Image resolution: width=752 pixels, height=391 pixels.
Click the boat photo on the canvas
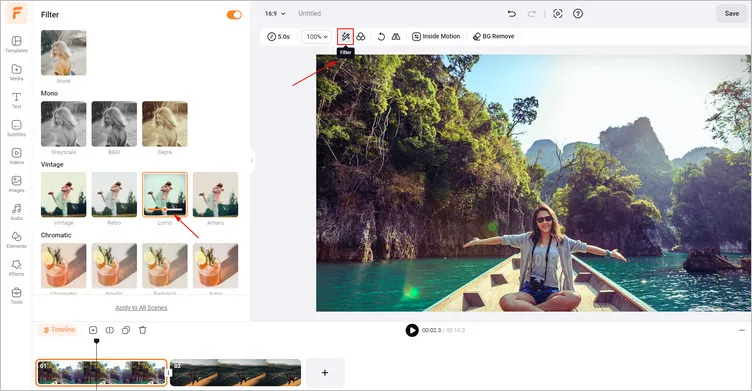(x=533, y=183)
